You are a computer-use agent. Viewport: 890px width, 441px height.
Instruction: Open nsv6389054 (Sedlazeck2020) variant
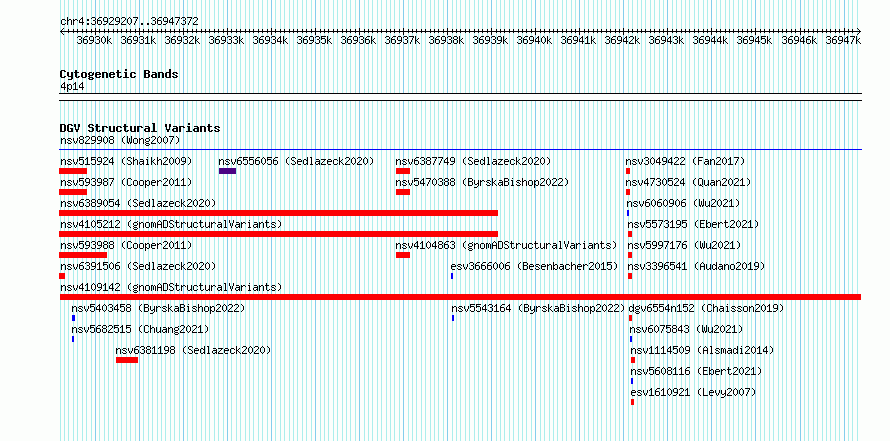tap(138, 203)
